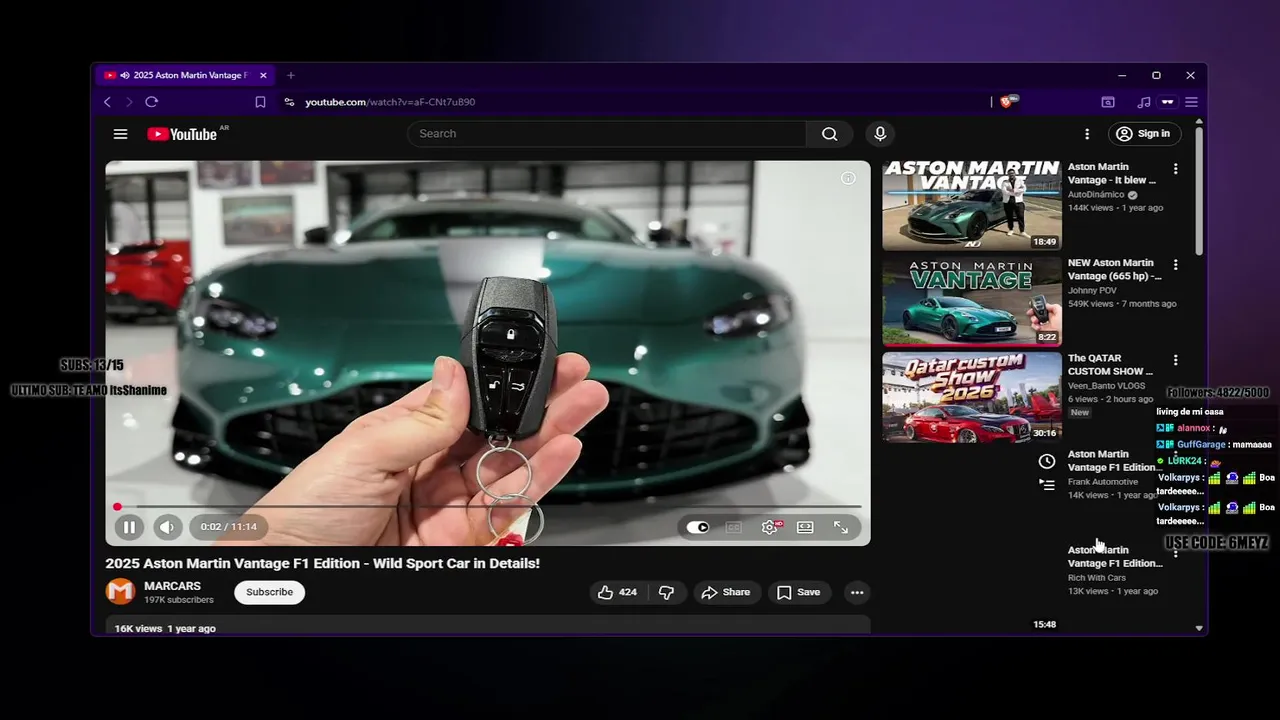Toggle closed captions in the player
This screenshot has width=1280, height=720.
734,527
